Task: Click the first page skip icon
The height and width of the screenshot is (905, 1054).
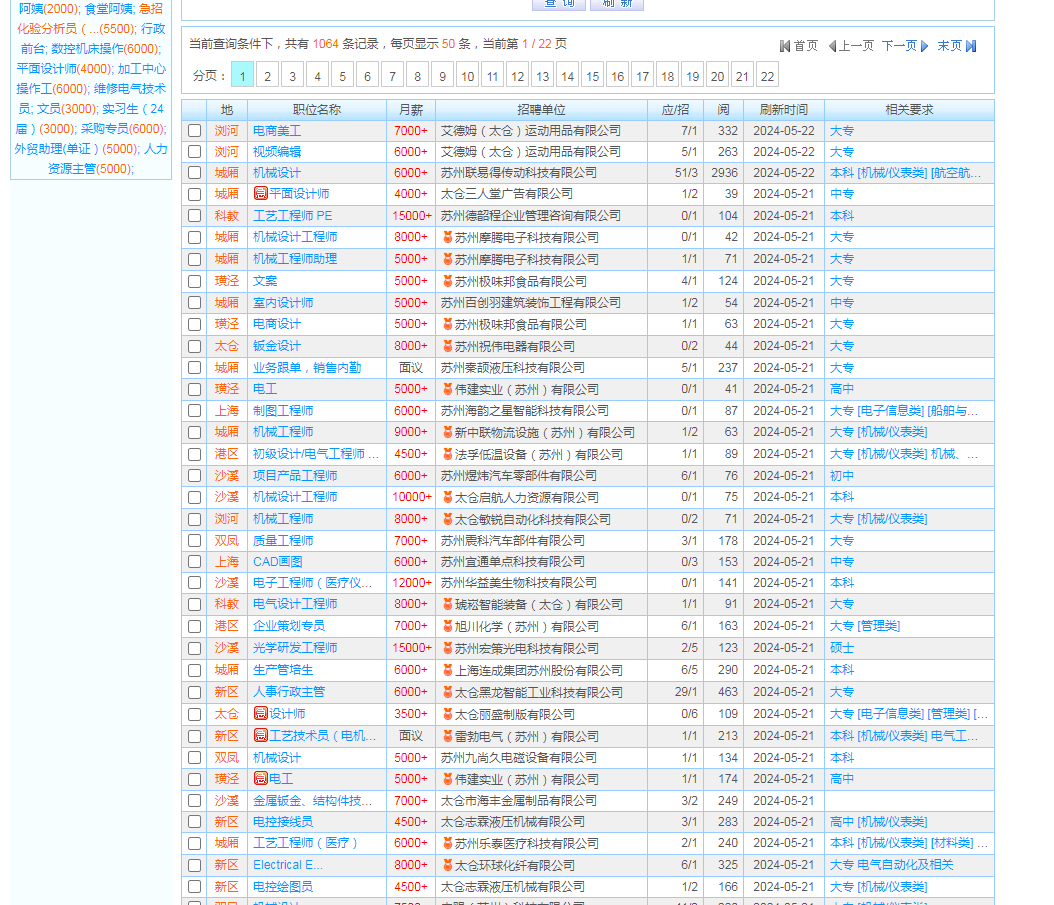Action: tap(785, 46)
